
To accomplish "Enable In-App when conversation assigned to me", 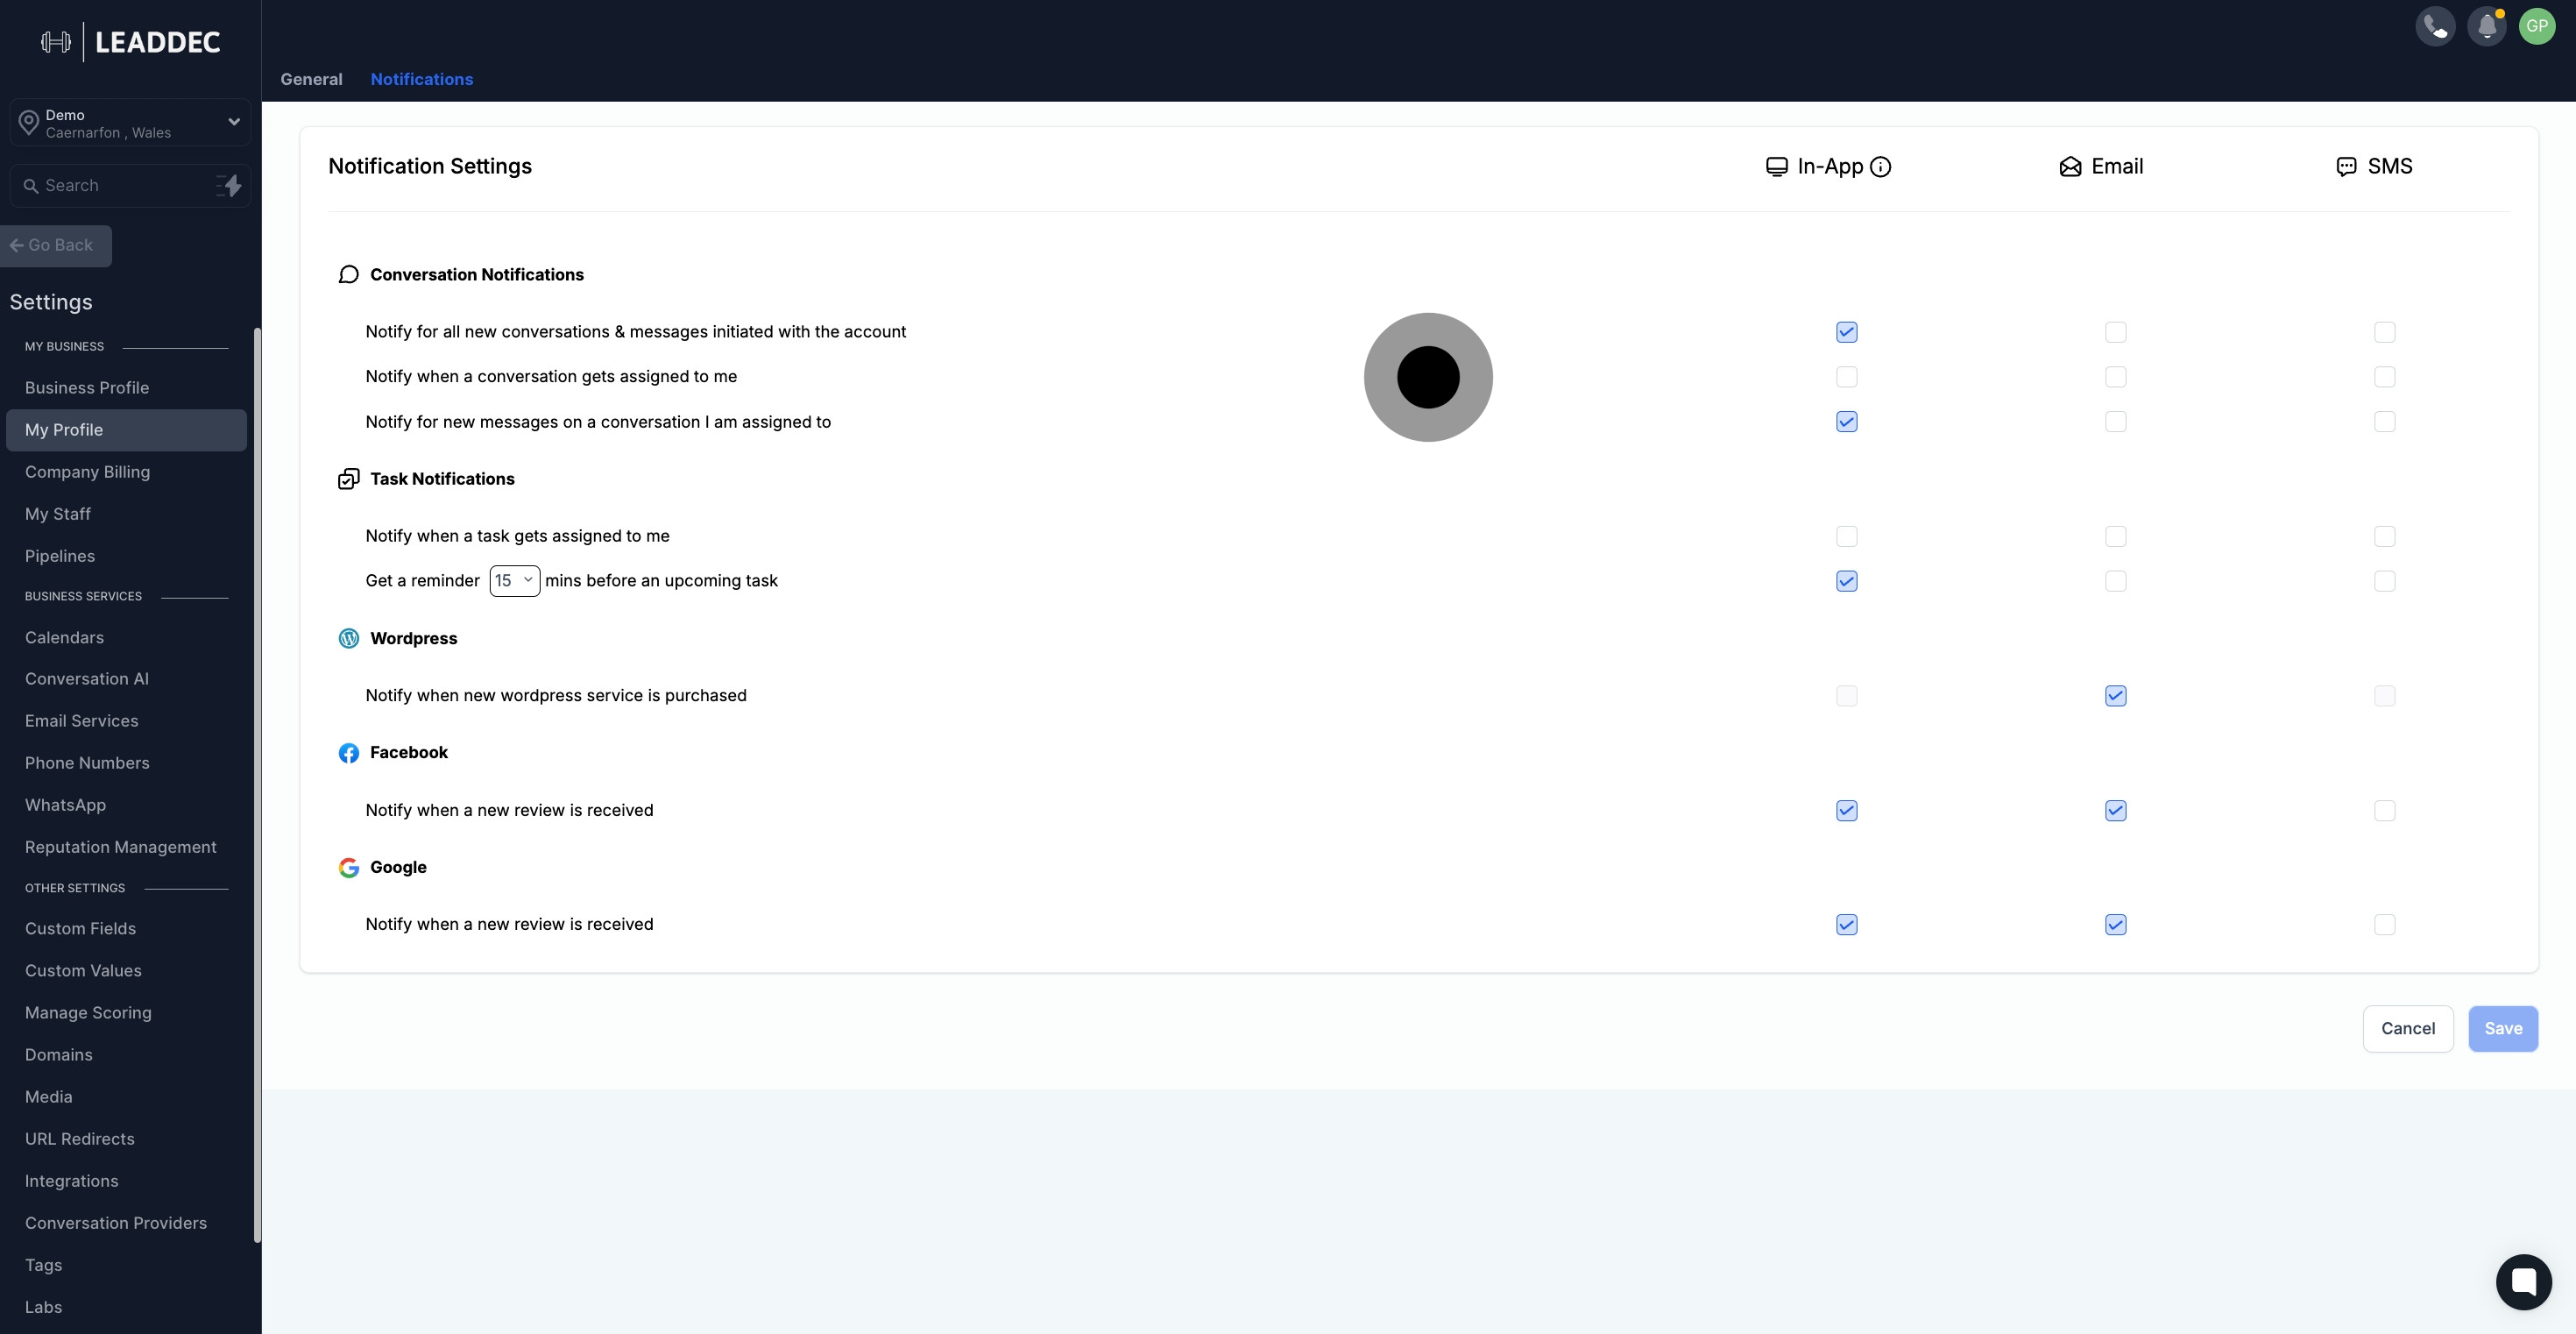I will [1846, 377].
